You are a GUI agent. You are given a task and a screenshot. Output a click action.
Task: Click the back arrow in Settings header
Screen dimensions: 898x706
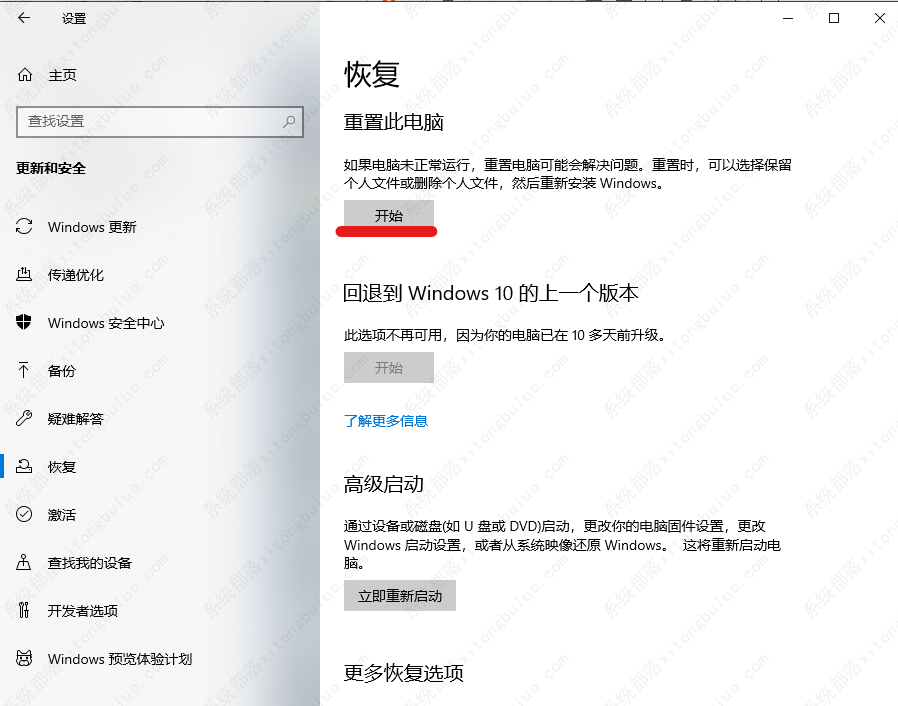(24, 18)
